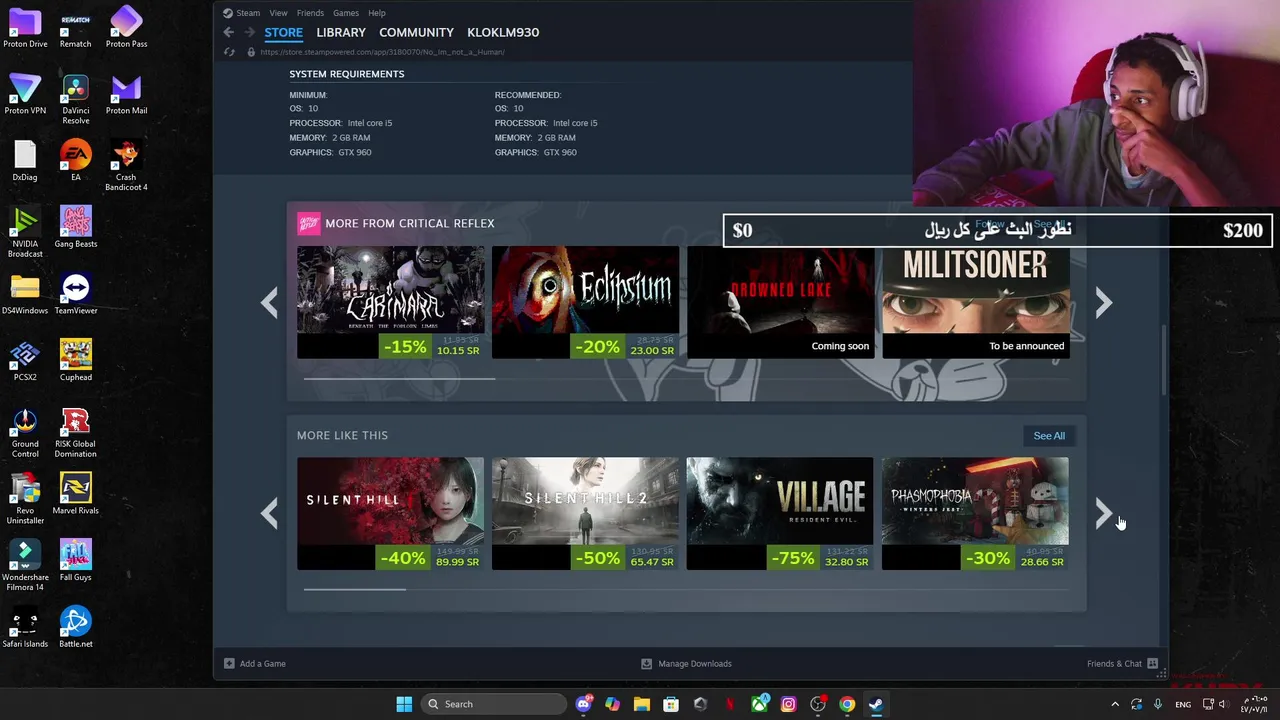This screenshot has height=720, width=1280.
Task: Open the Rematch desktop shortcut
Action: point(75,27)
